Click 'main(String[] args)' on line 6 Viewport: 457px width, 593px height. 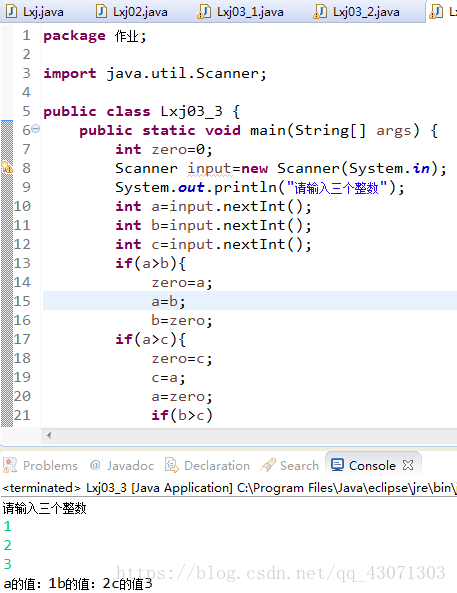pyautogui.click(x=335, y=130)
